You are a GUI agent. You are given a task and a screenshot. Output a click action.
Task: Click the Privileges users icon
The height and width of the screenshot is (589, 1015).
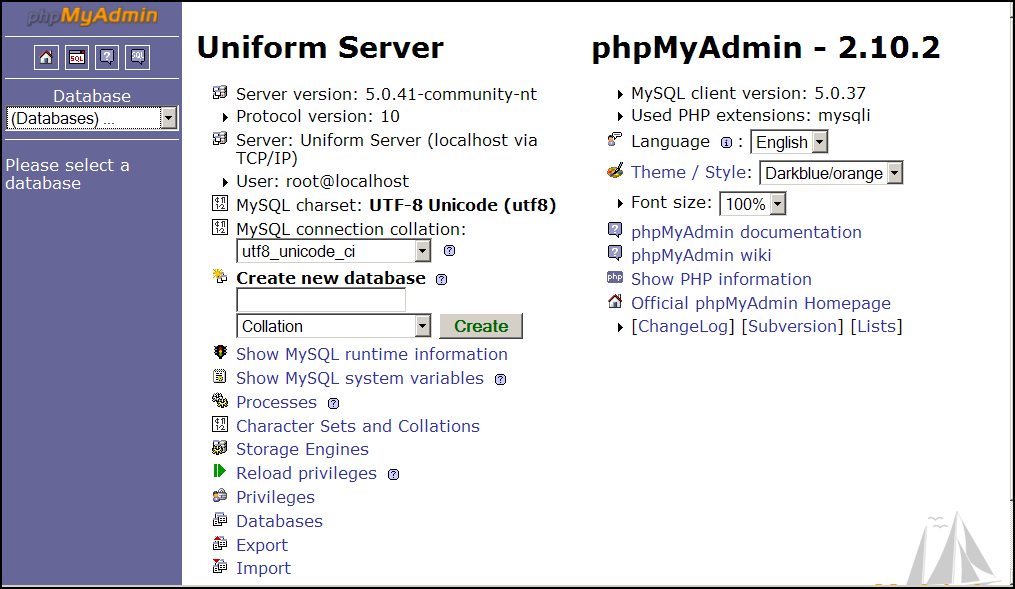point(220,496)
